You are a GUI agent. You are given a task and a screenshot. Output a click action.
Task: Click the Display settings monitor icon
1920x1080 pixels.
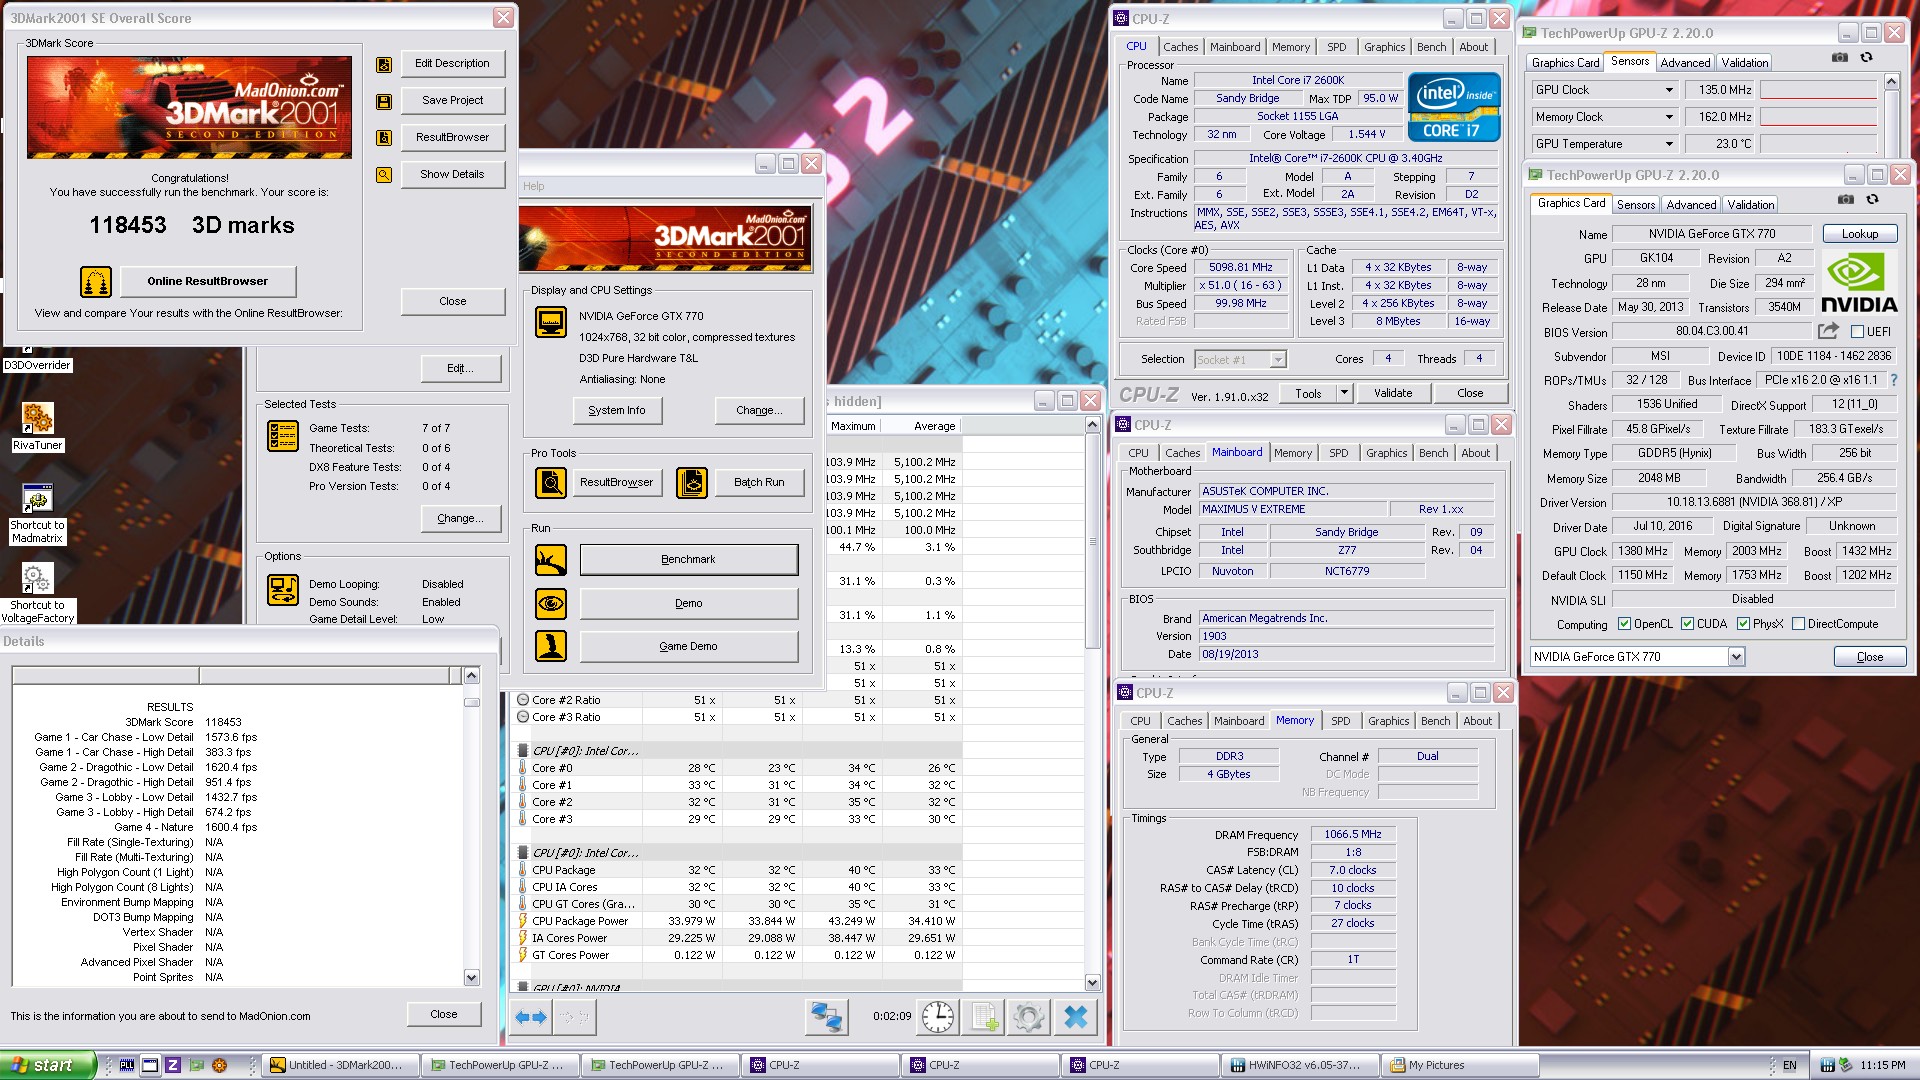point(551,322)
